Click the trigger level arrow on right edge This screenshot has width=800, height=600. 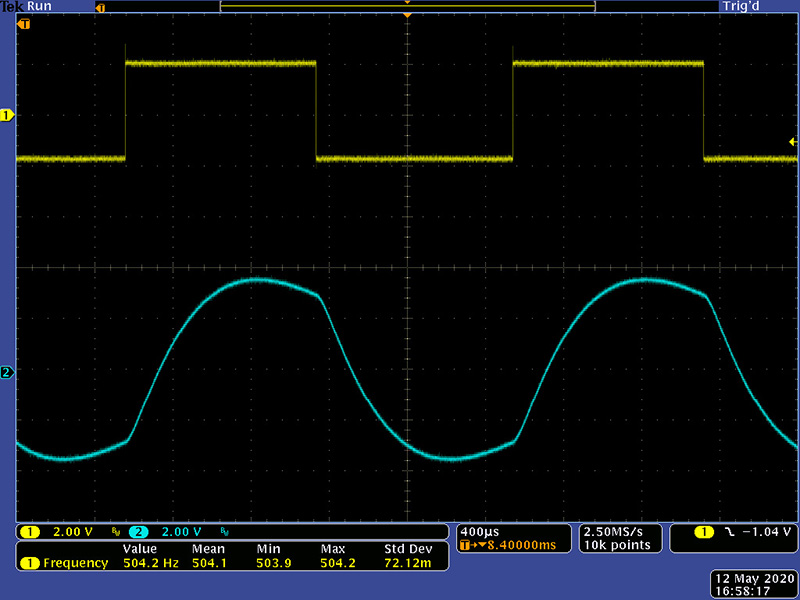point(792,143)
